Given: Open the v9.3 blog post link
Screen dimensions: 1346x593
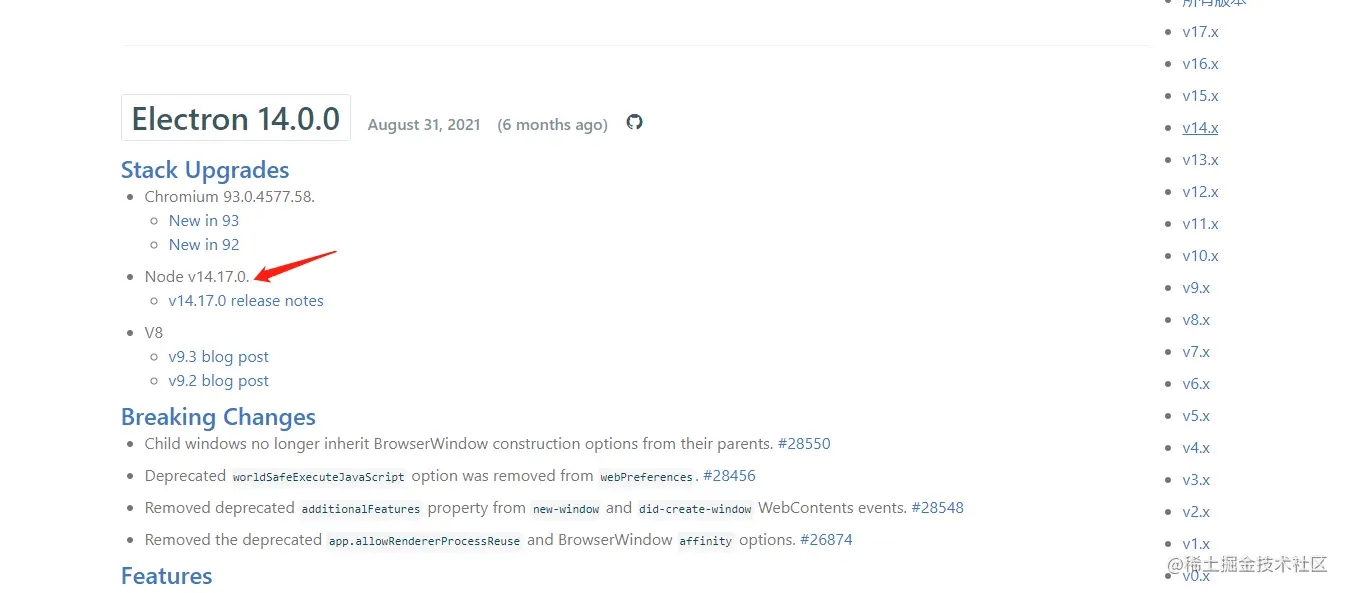Looking at the screenshot, I should pyautogui.click(x=219, y=356).
